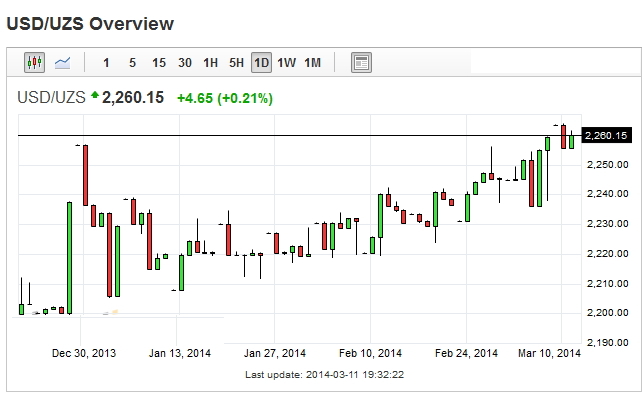The width and height of the screenshot is (644, 396).
Task: Click the 2,210.00 axis label
Action: [608, 283]
